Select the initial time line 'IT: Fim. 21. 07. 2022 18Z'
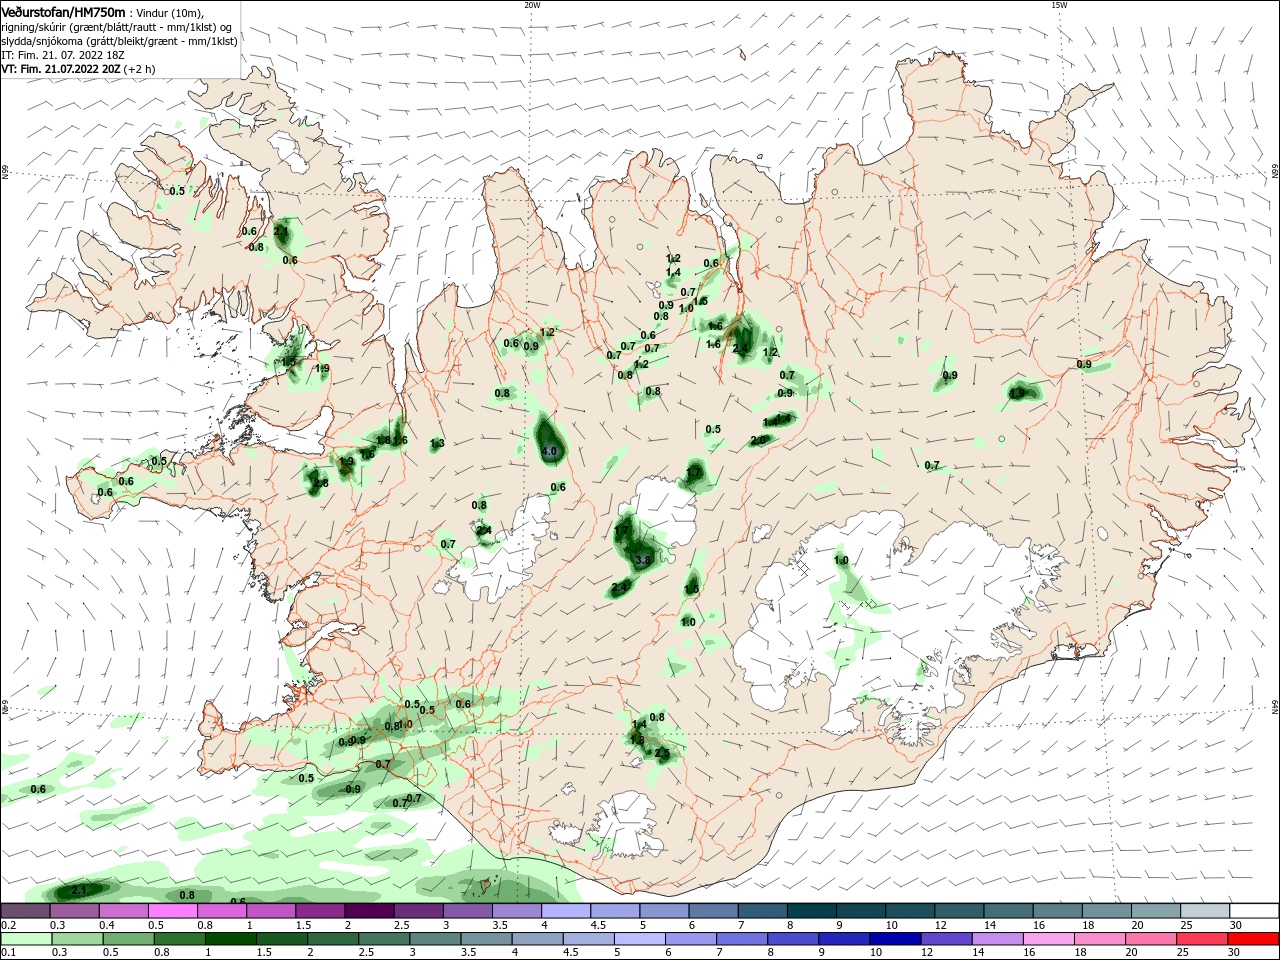 point(63,55)
